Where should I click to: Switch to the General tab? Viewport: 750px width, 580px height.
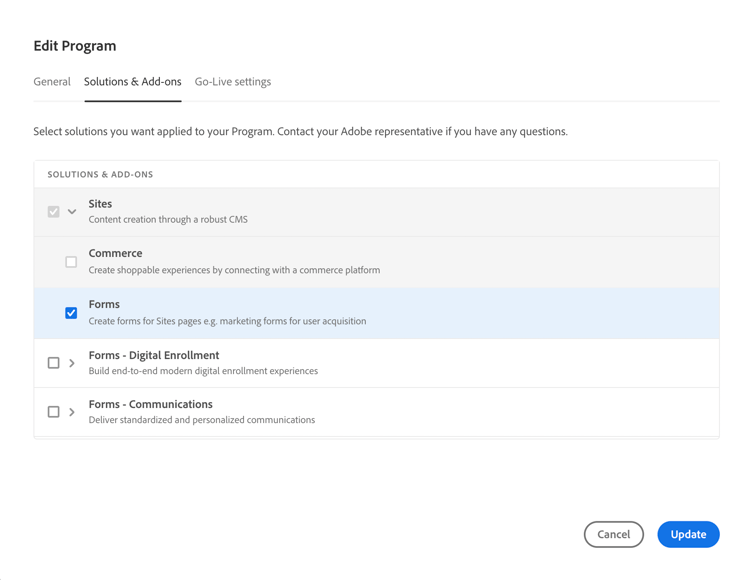tap(52, 82)
